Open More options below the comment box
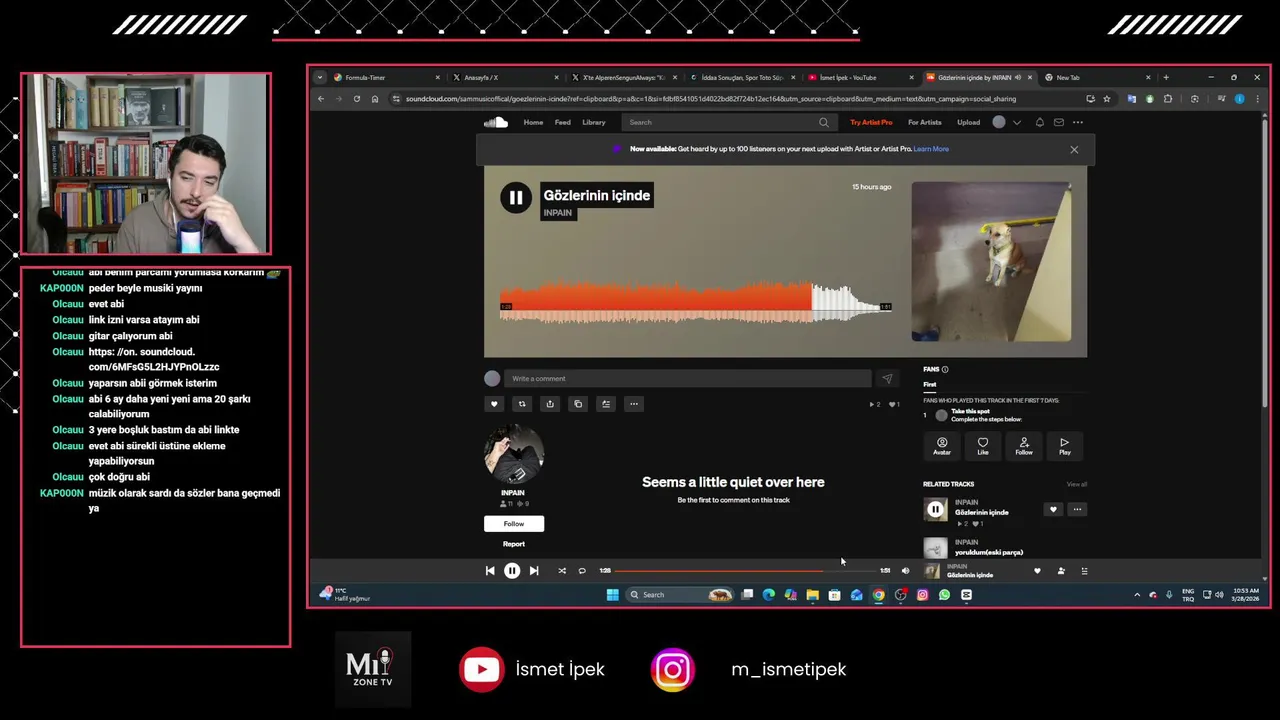This screenshot has height=720, width=1280. (633, 404)
